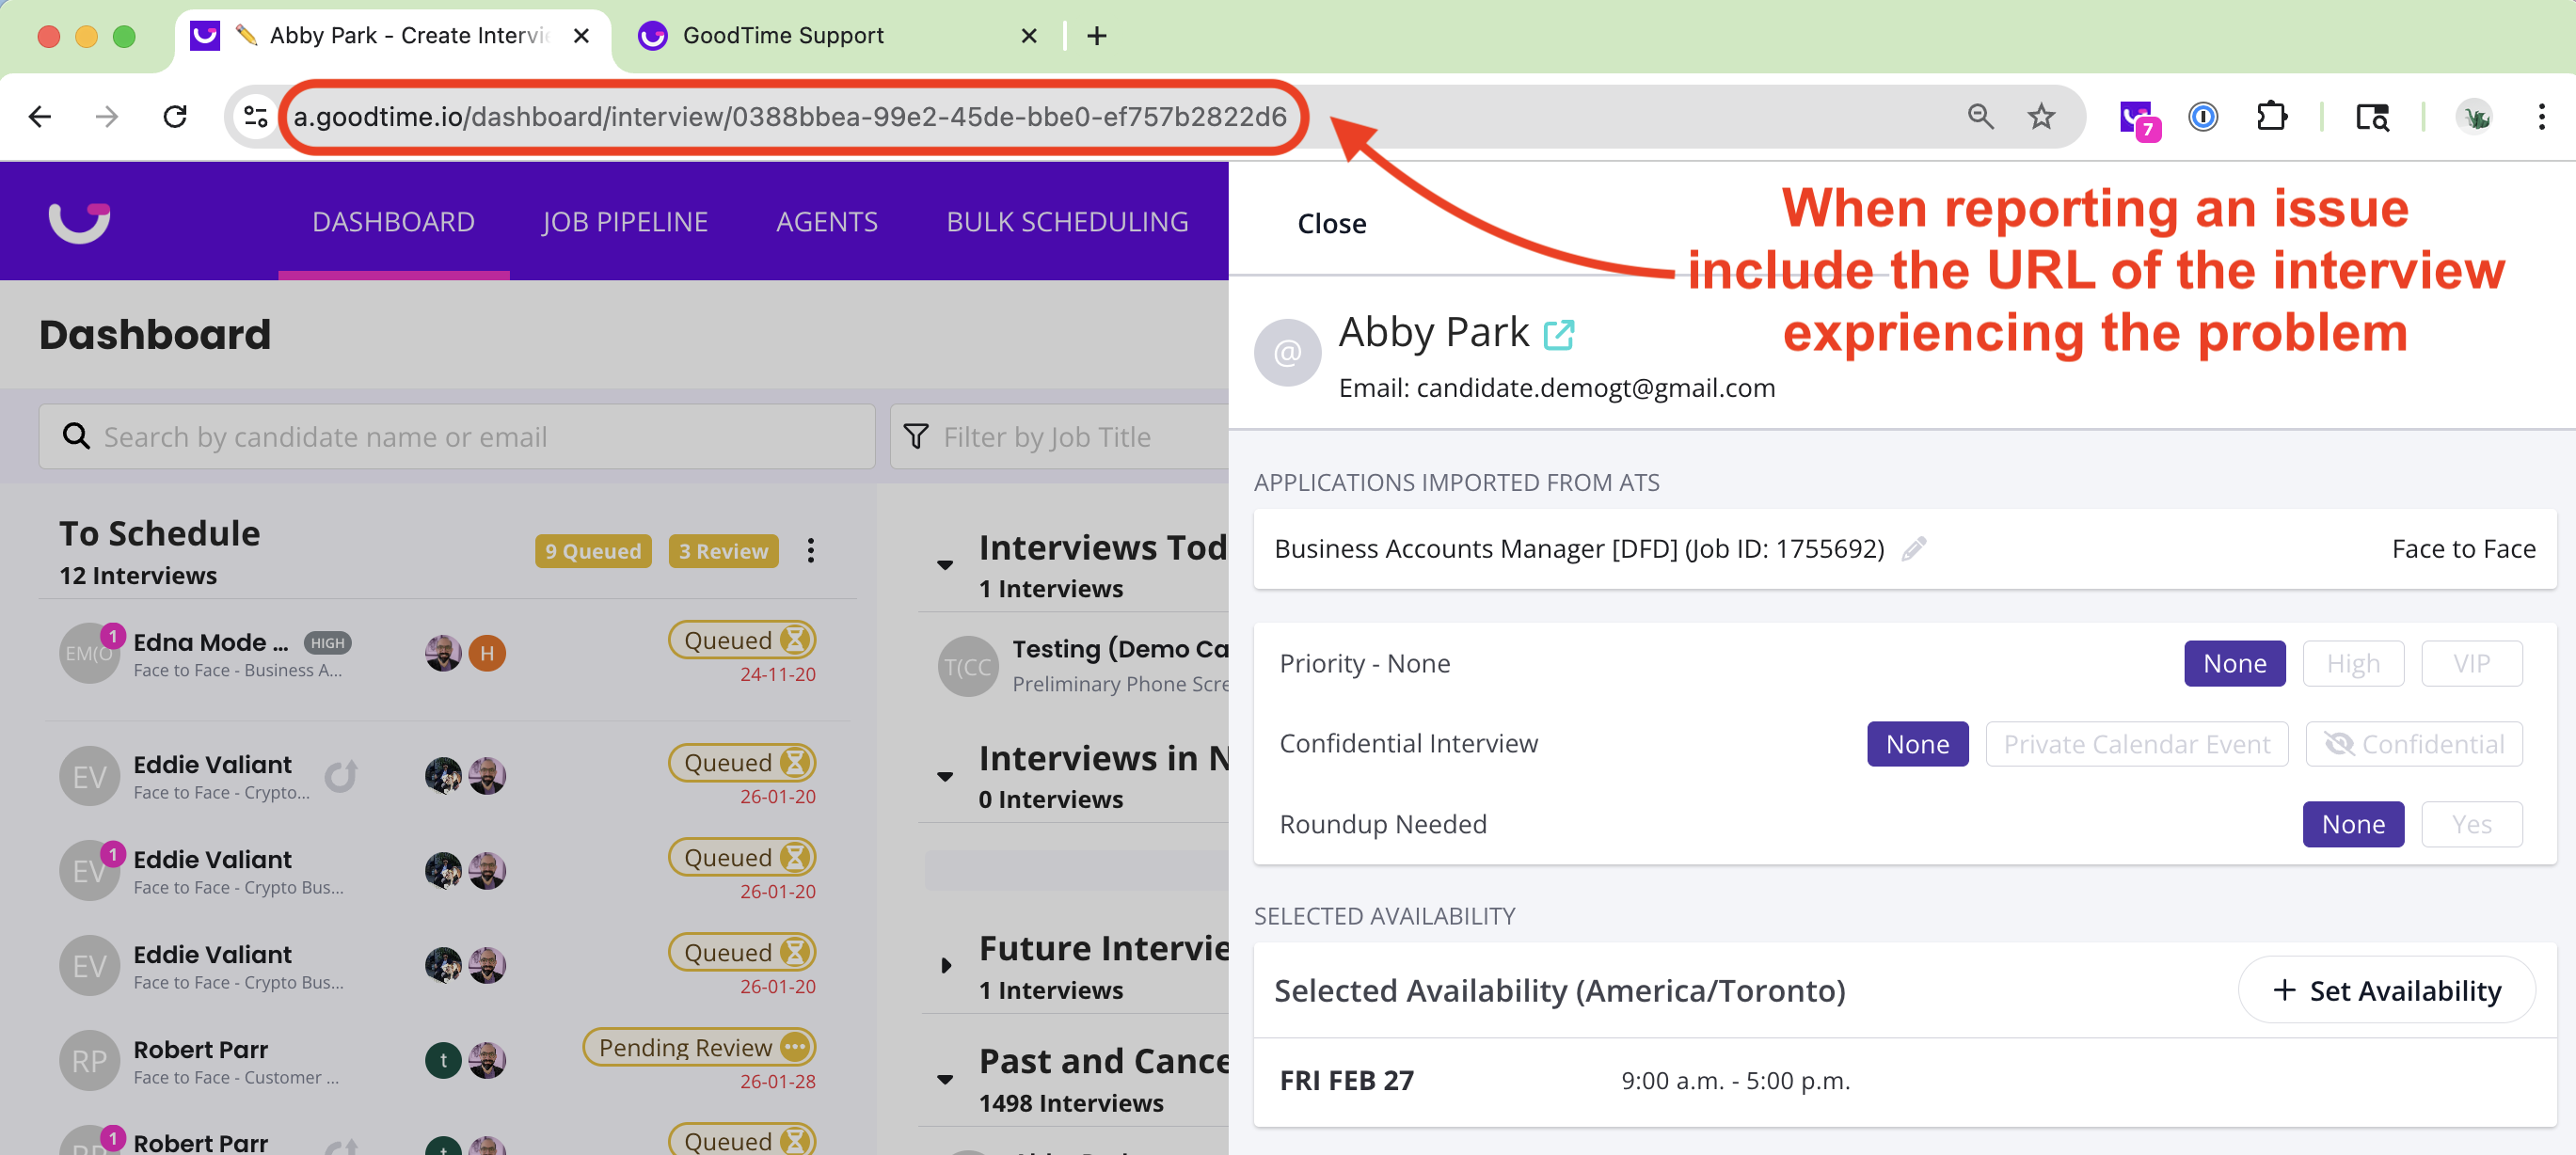
Task: Set Roundup Needed to Yes
Action: (x=2470, y=824)
